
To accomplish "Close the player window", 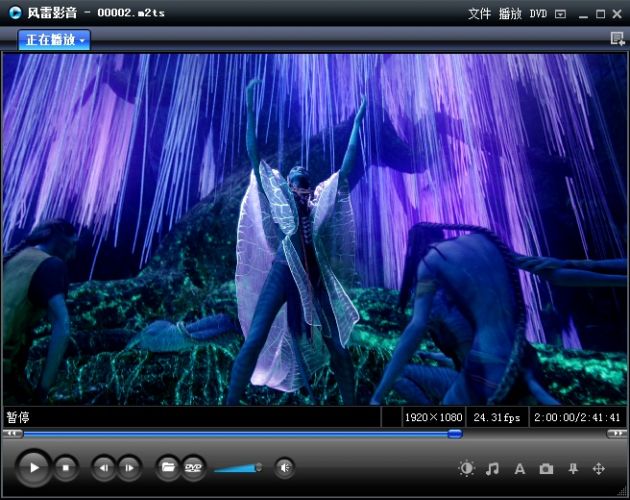I will click(617, 14).
